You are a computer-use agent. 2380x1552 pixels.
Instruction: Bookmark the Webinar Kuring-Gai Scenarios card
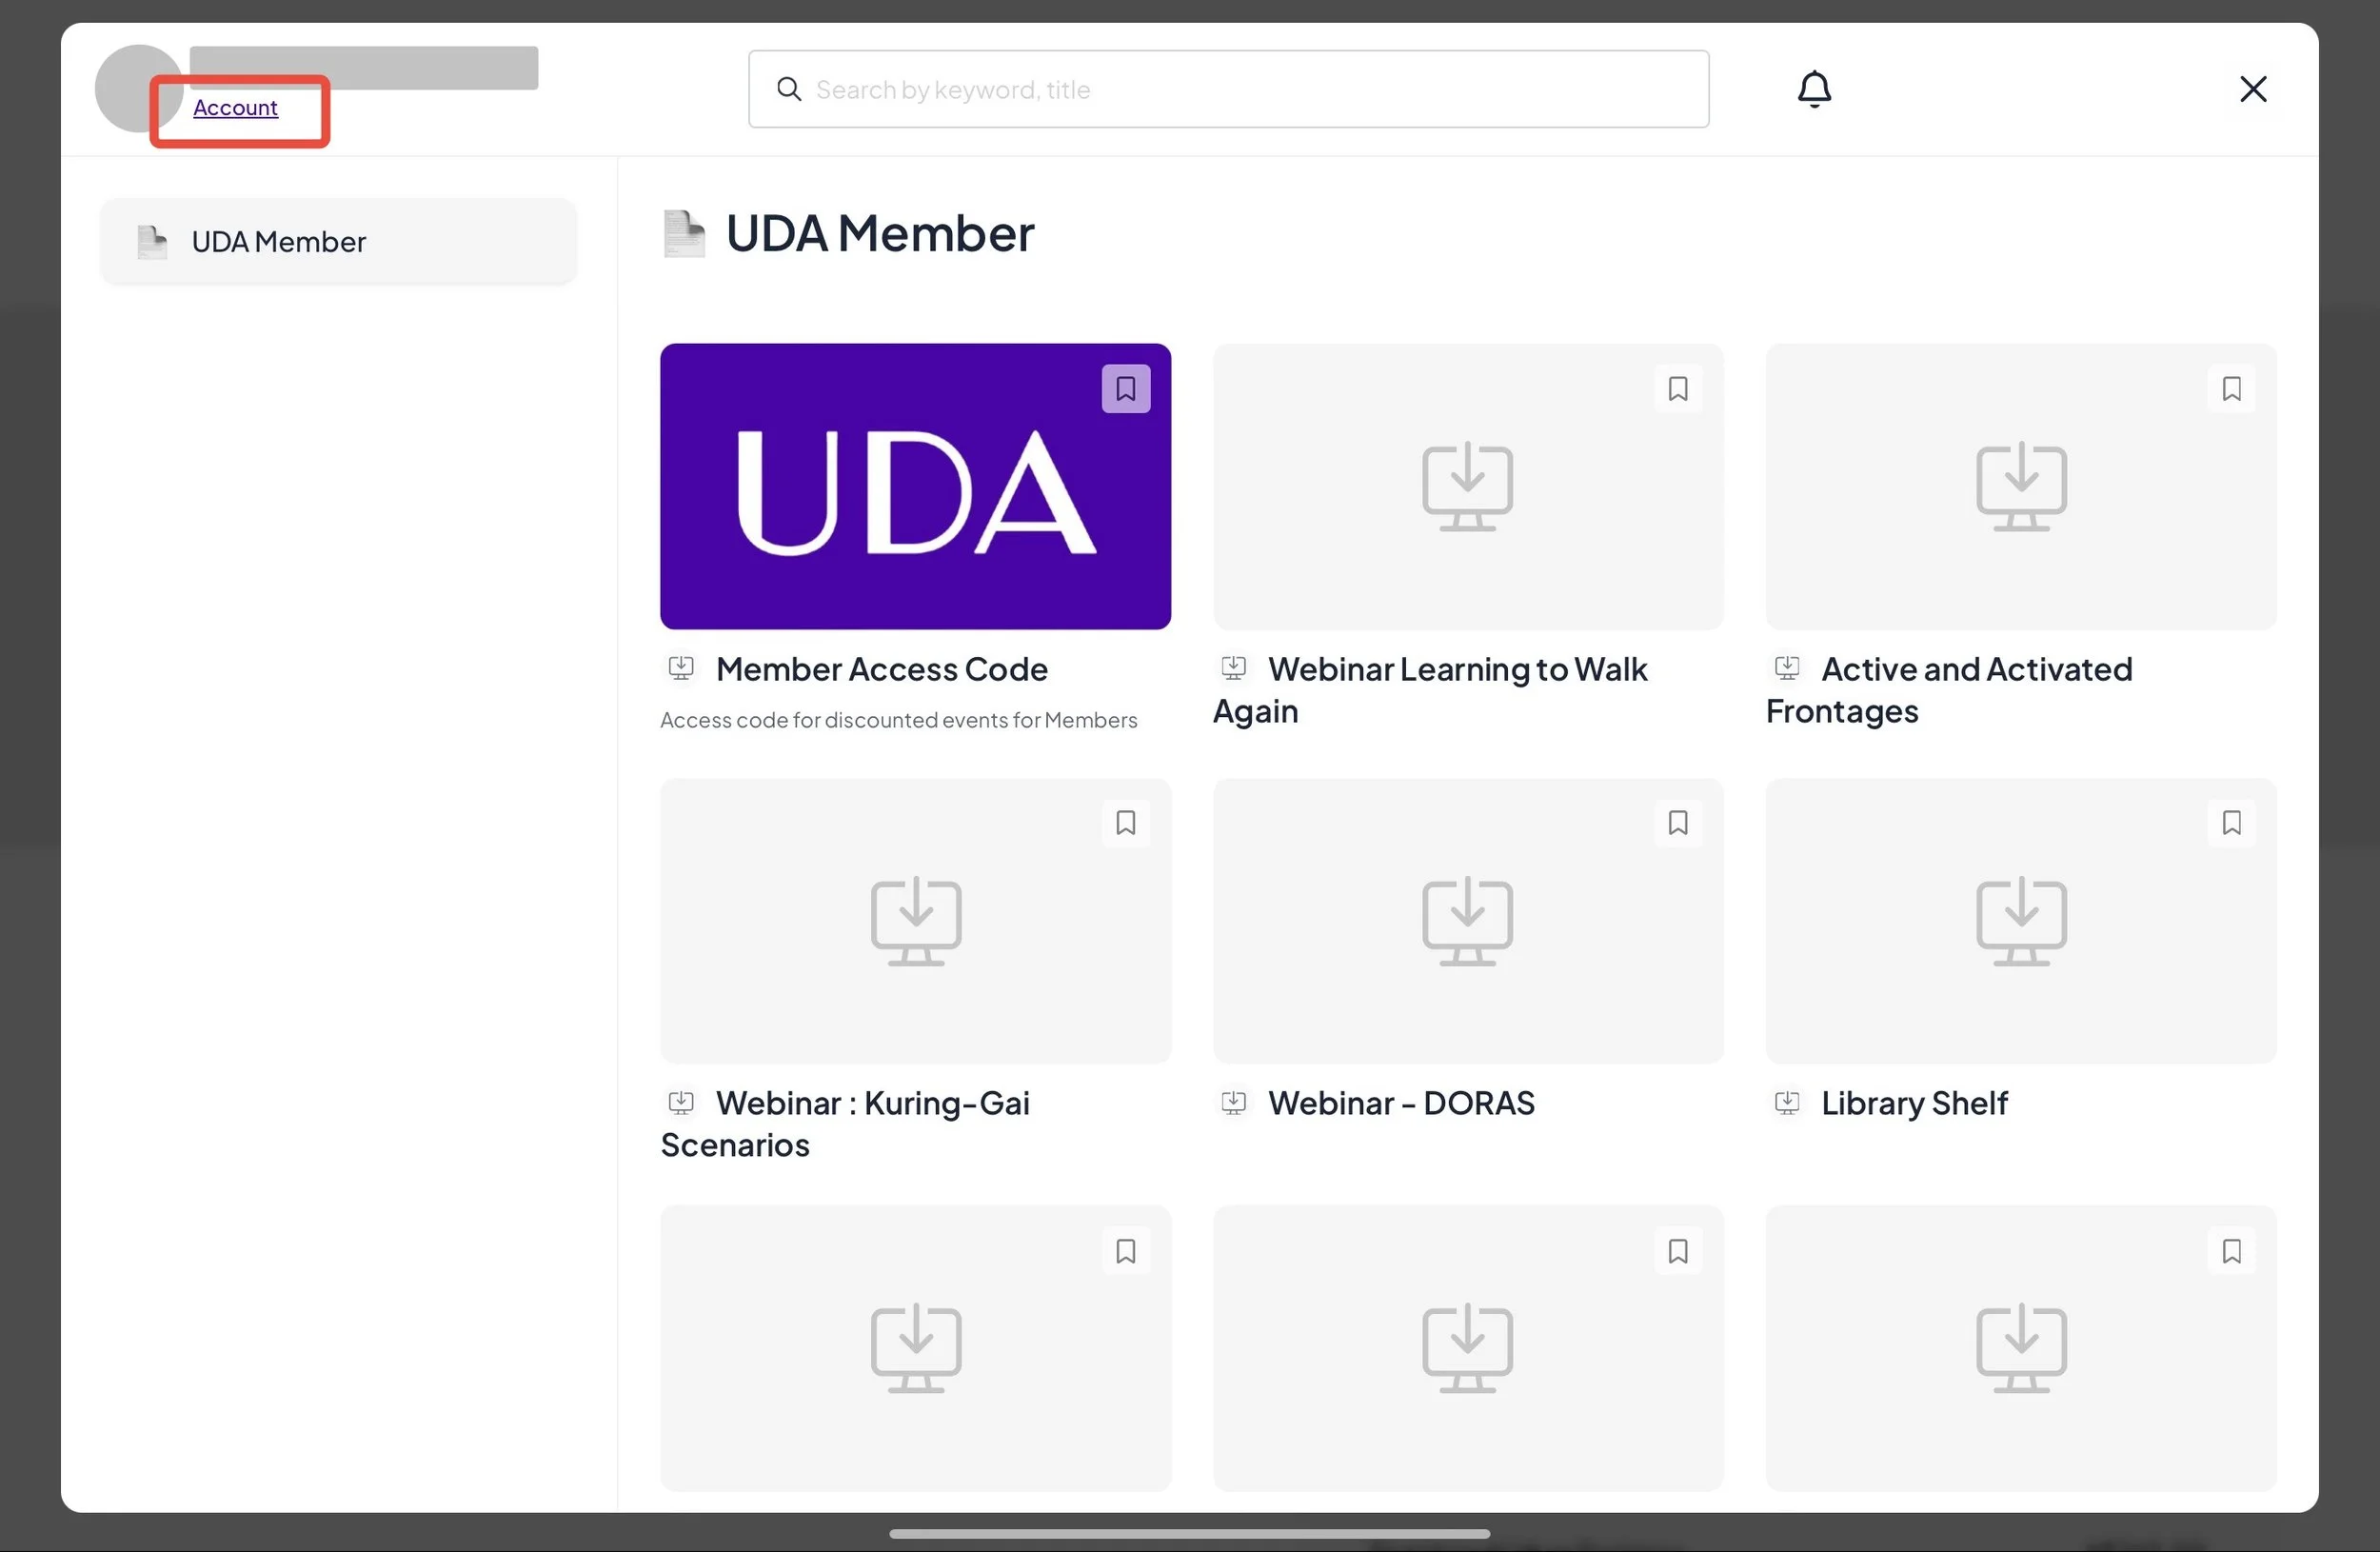pos(1125,823)
